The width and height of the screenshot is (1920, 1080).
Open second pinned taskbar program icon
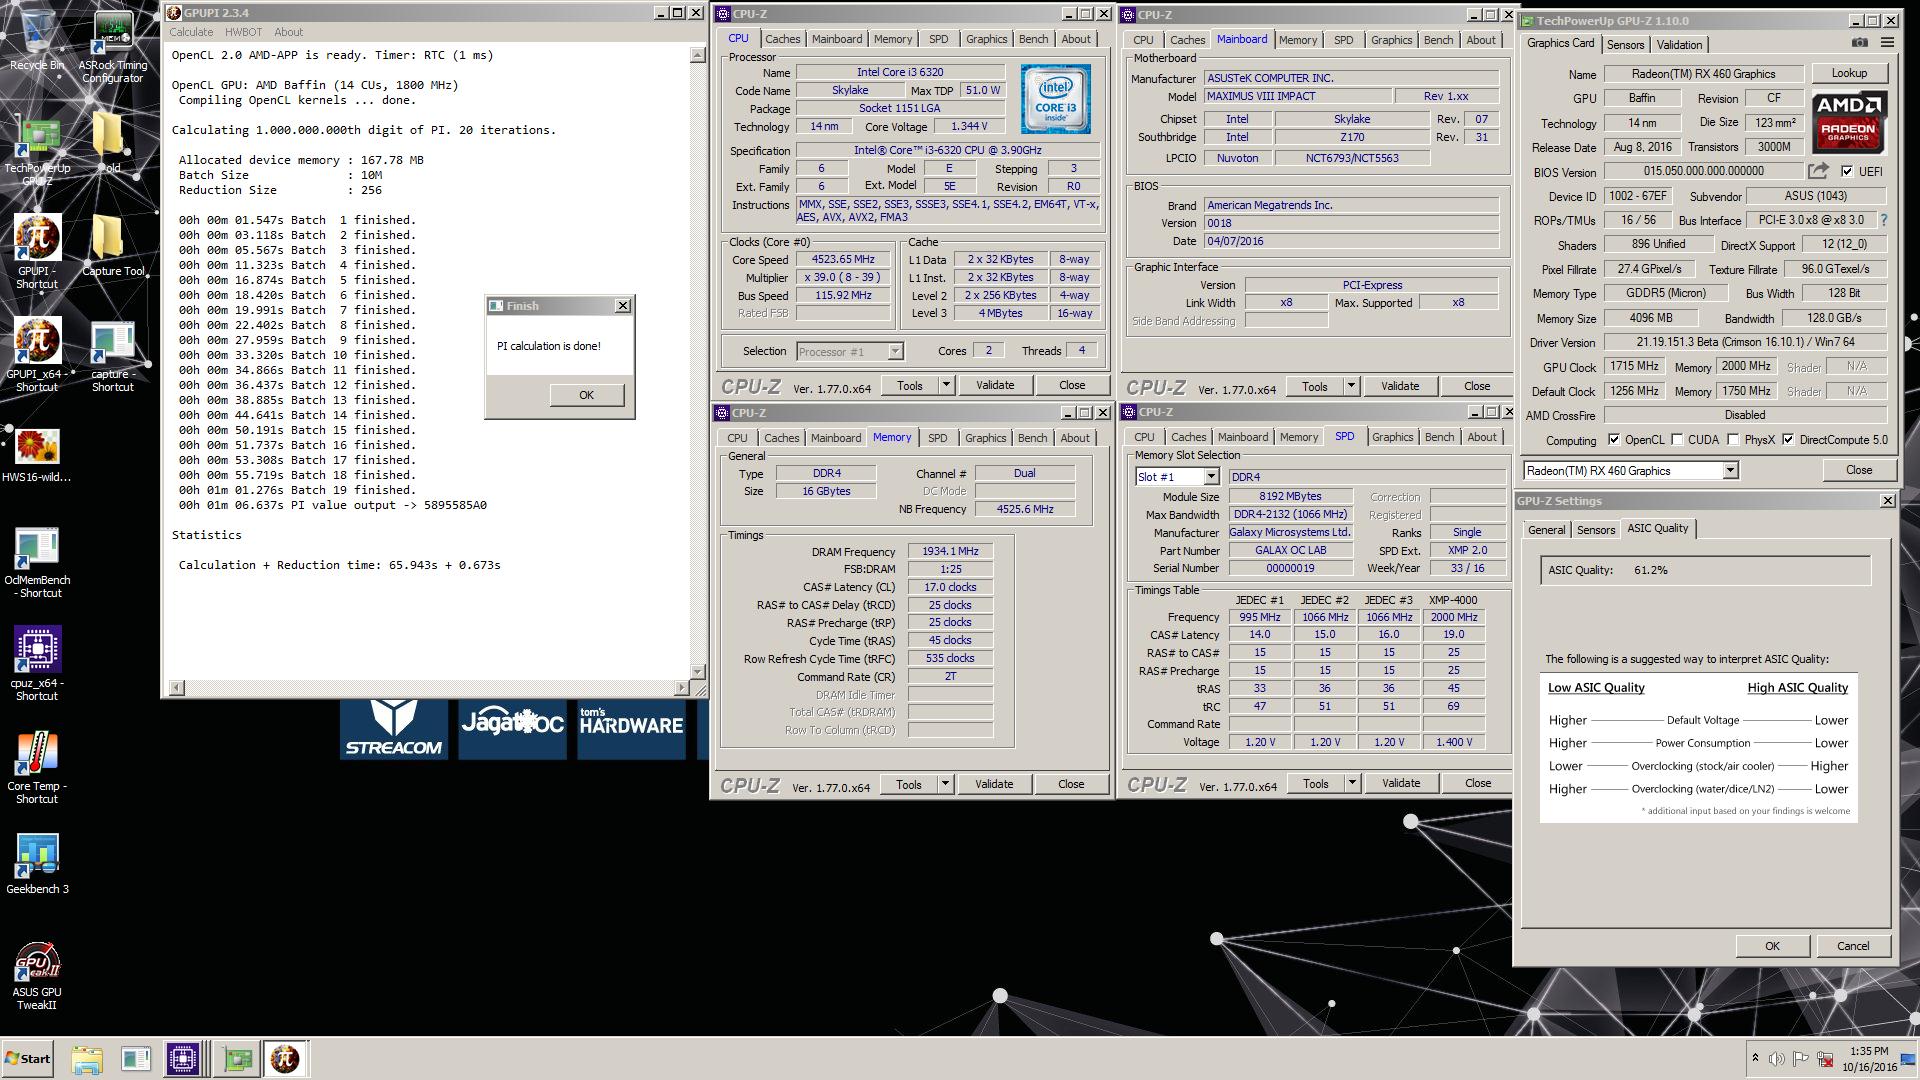click(136, 1059)
